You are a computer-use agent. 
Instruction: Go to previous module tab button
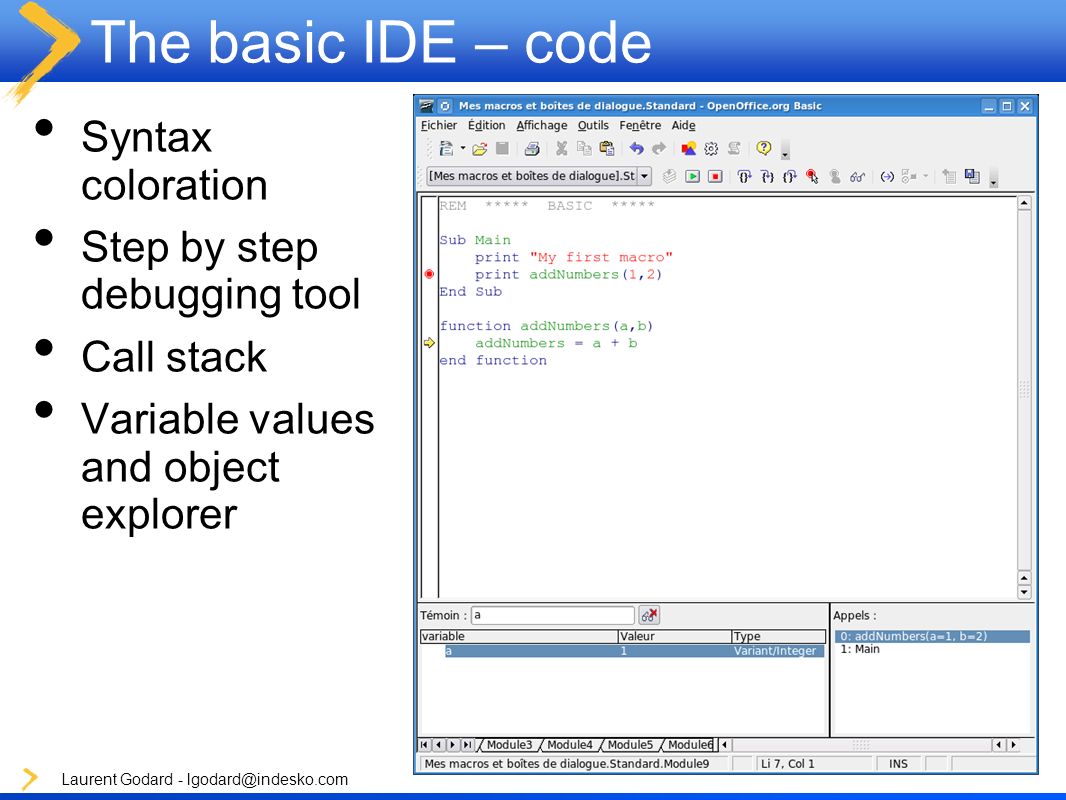tap(439, 745)
